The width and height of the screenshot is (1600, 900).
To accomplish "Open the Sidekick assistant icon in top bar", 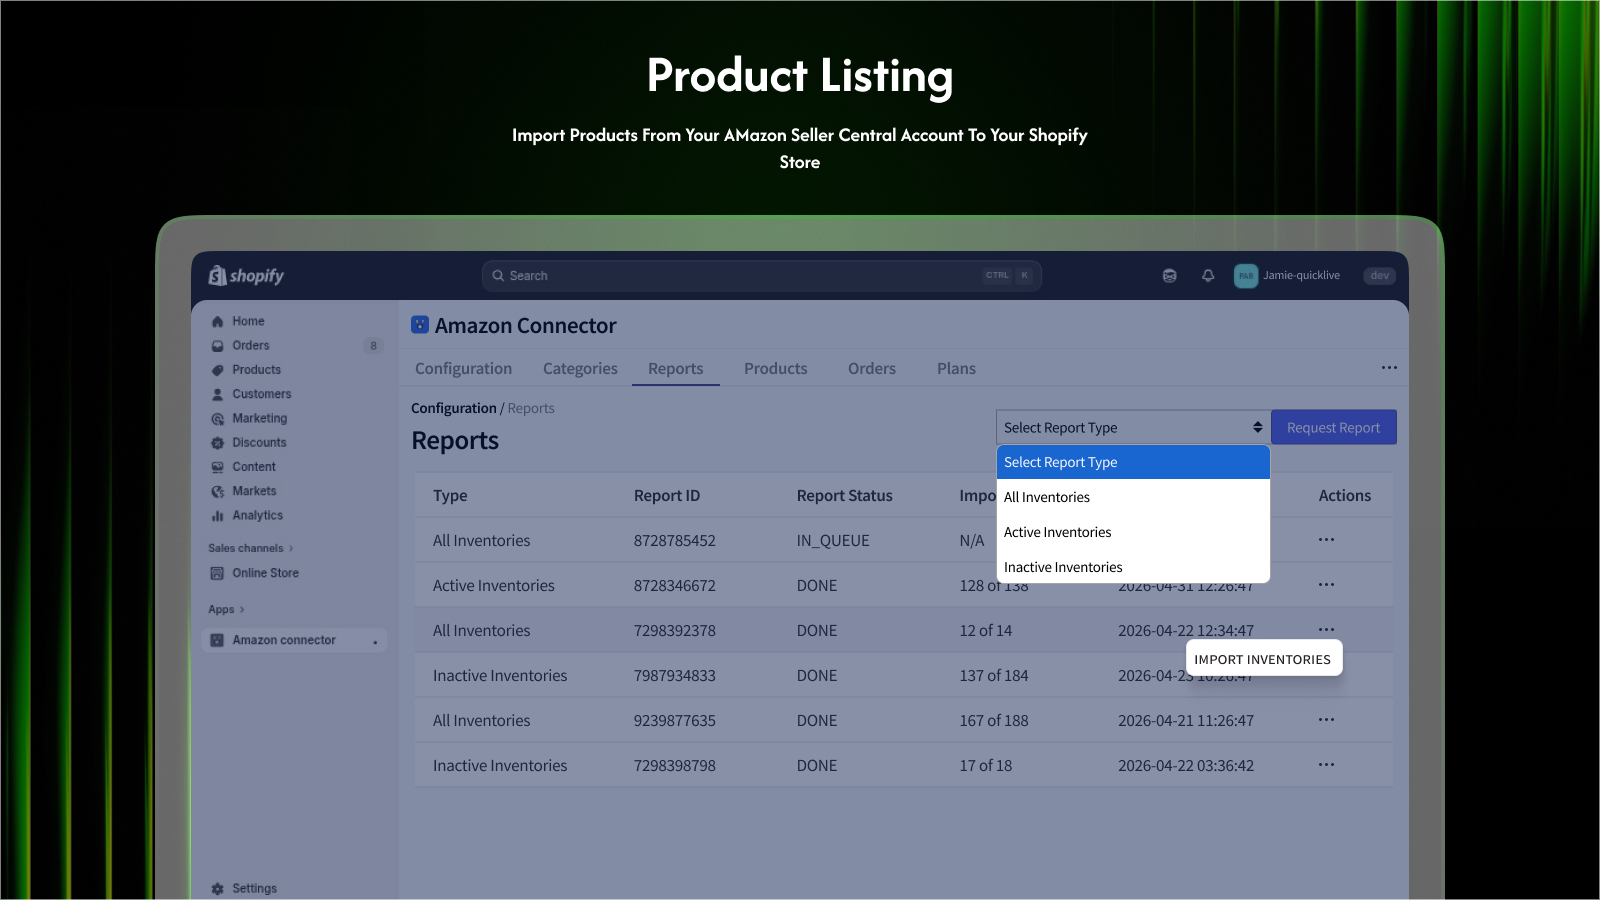I will pos(1169,276).
